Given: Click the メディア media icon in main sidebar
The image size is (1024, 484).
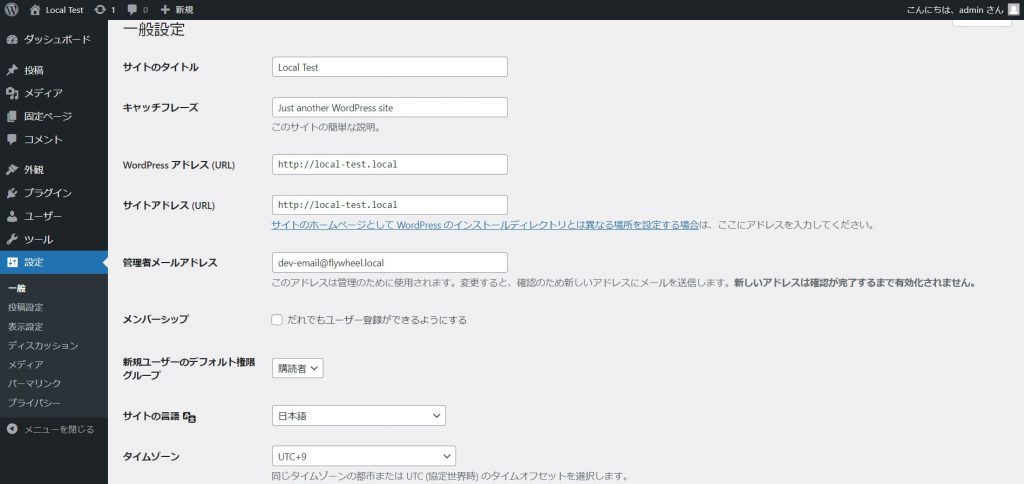Looking at the screenshot, I should [x=12, y=93].
